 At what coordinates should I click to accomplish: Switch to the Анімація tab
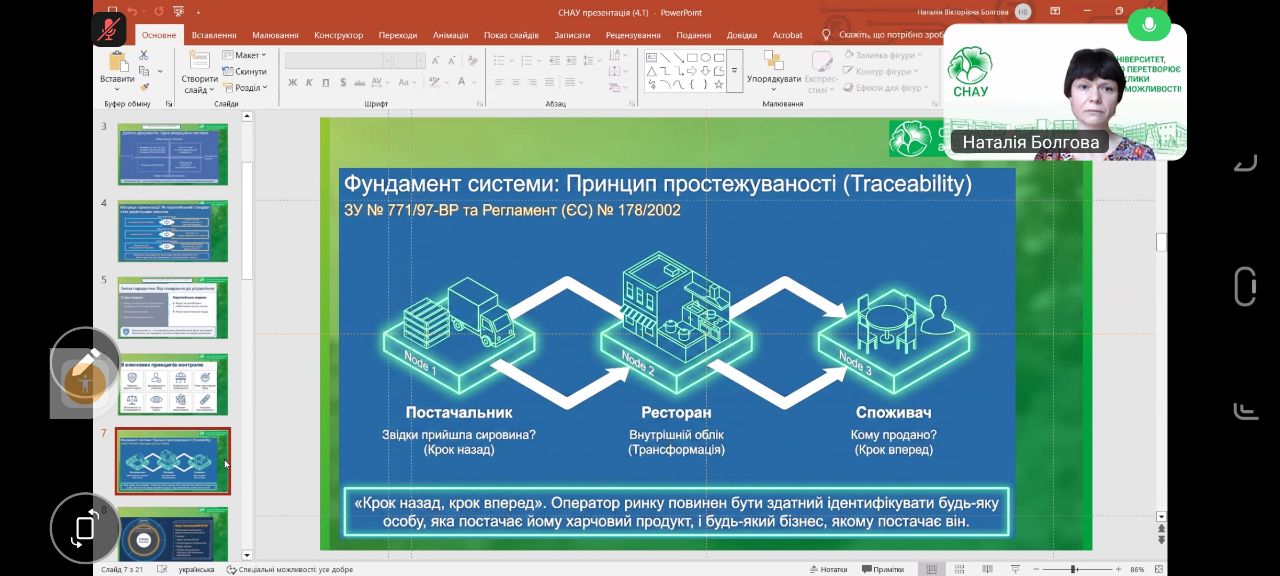click(450, 35)
